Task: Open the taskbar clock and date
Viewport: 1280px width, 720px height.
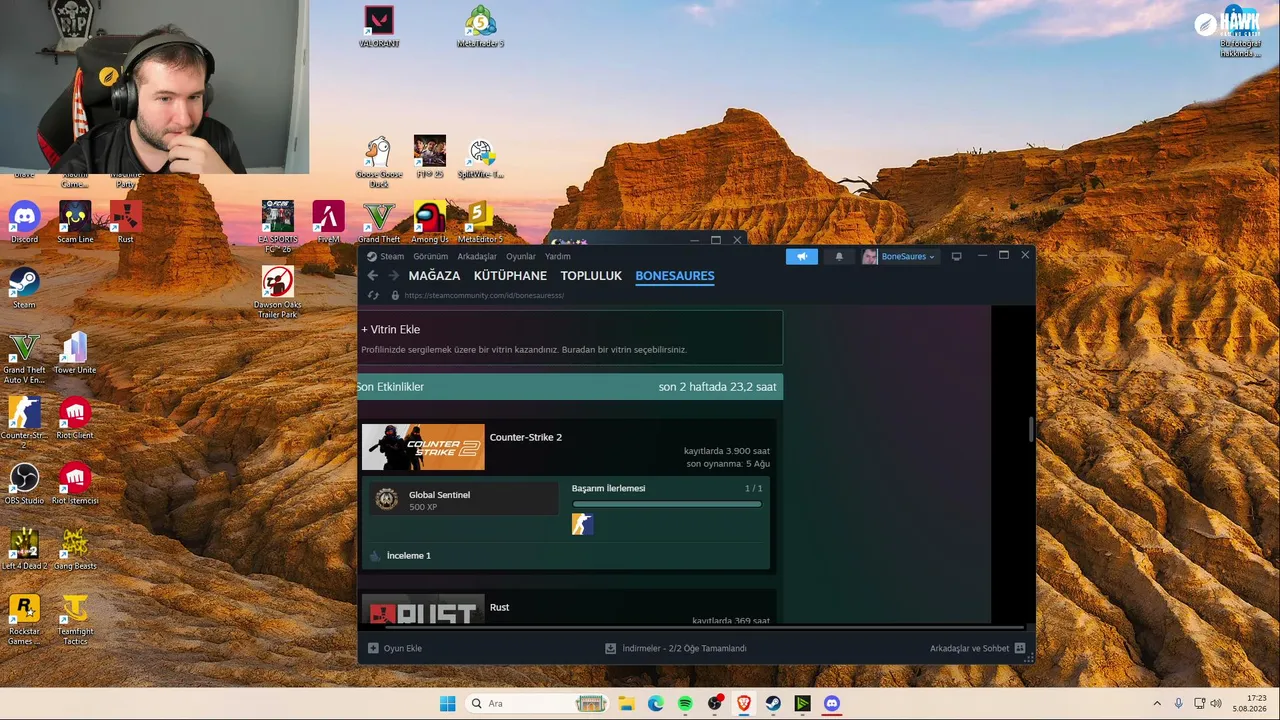Action: (x=1250, y=704)
